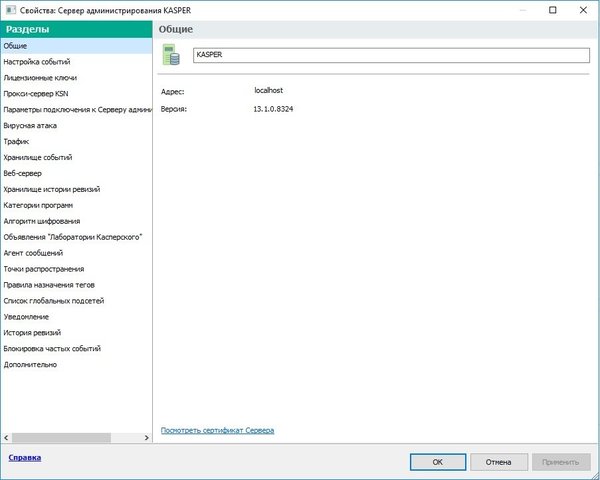Select Точки распространения in the sidebar
Viewport: 600px width, 480px height.
tap(44, 269)
